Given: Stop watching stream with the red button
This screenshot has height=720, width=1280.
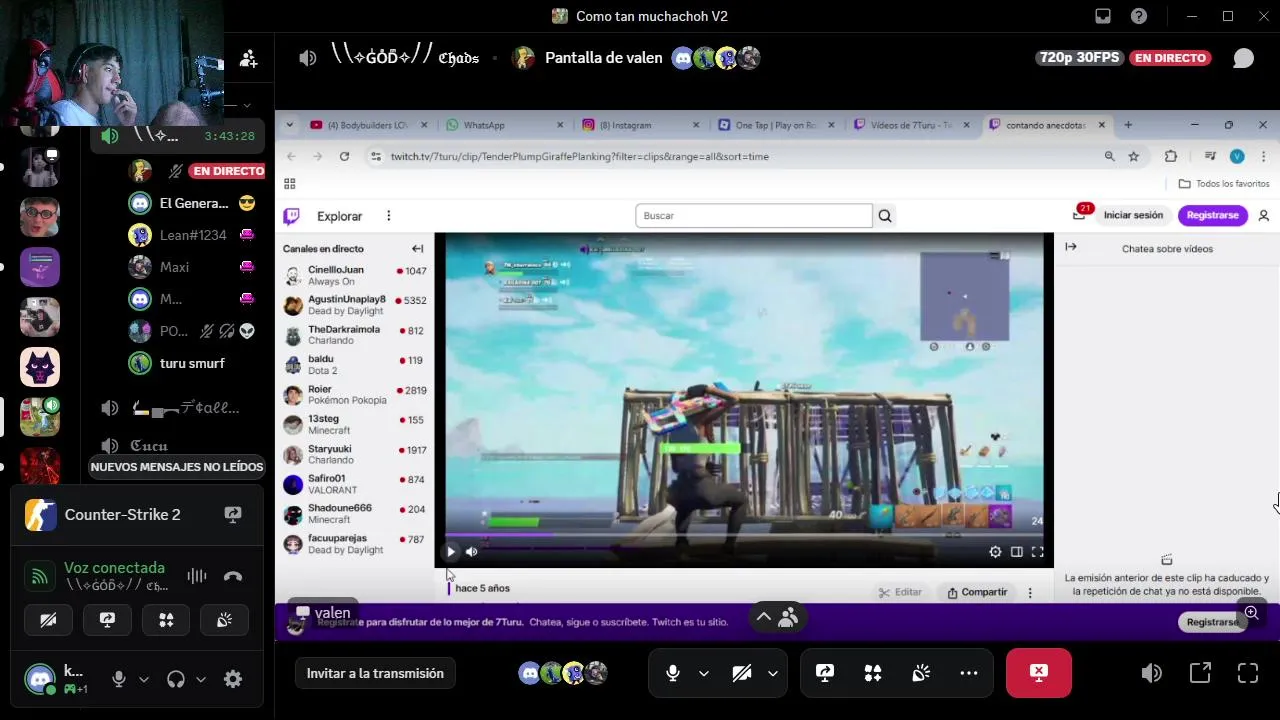Looking at the screenshot, I should 1039,673.
